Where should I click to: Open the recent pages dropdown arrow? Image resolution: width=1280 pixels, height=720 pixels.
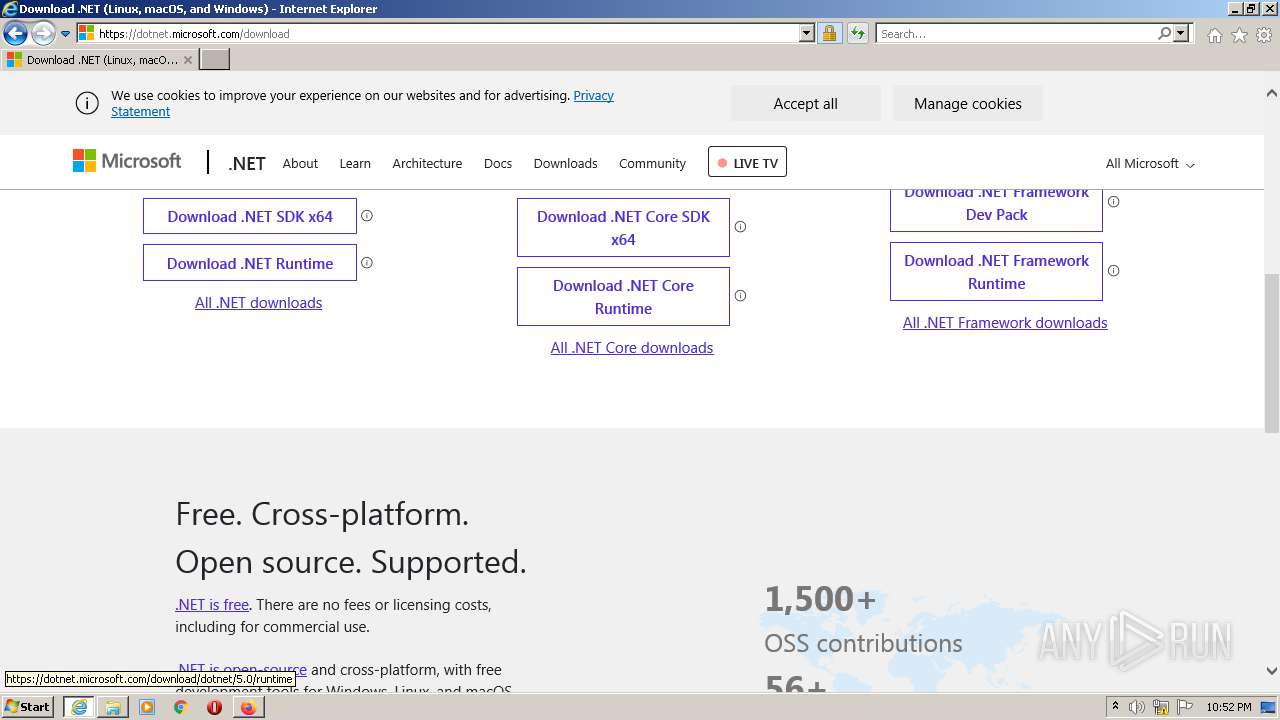click(x=65, y=34)
